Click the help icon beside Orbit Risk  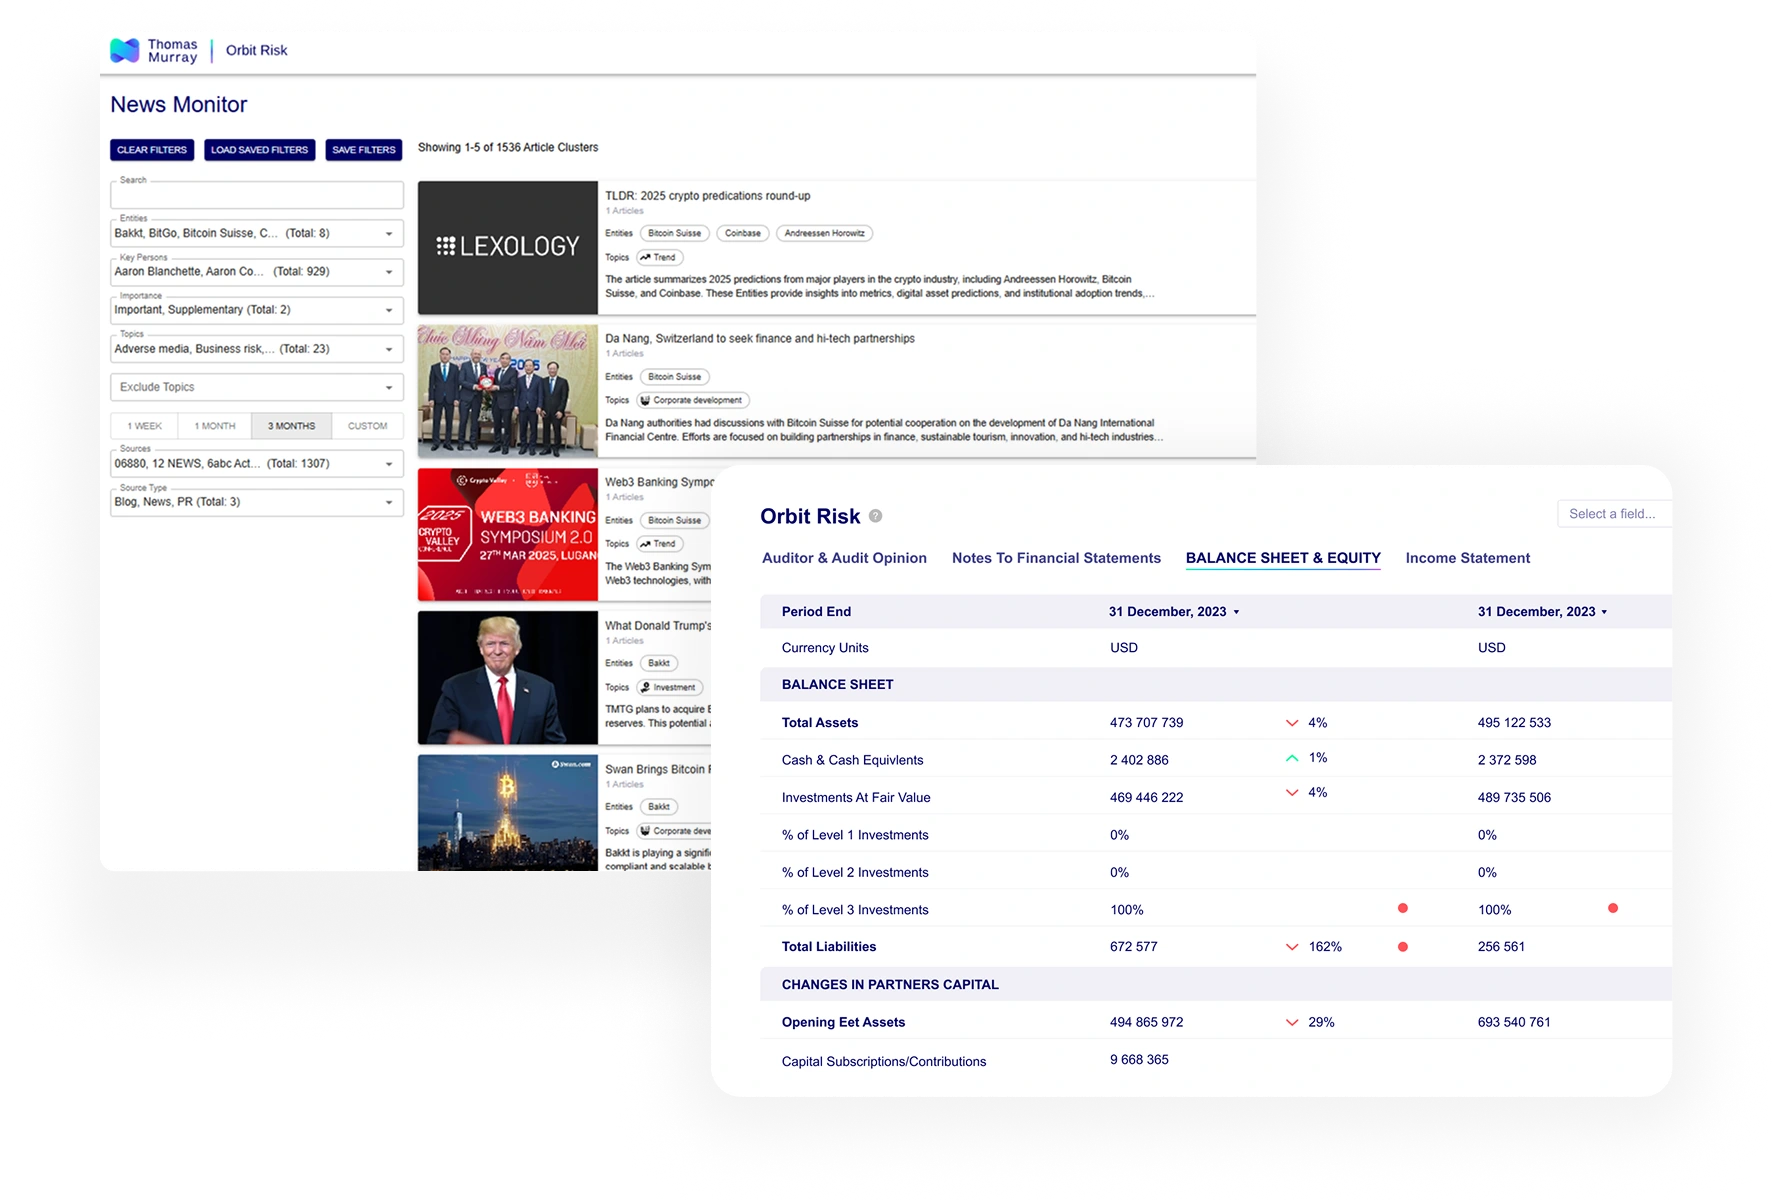[876, 516]
